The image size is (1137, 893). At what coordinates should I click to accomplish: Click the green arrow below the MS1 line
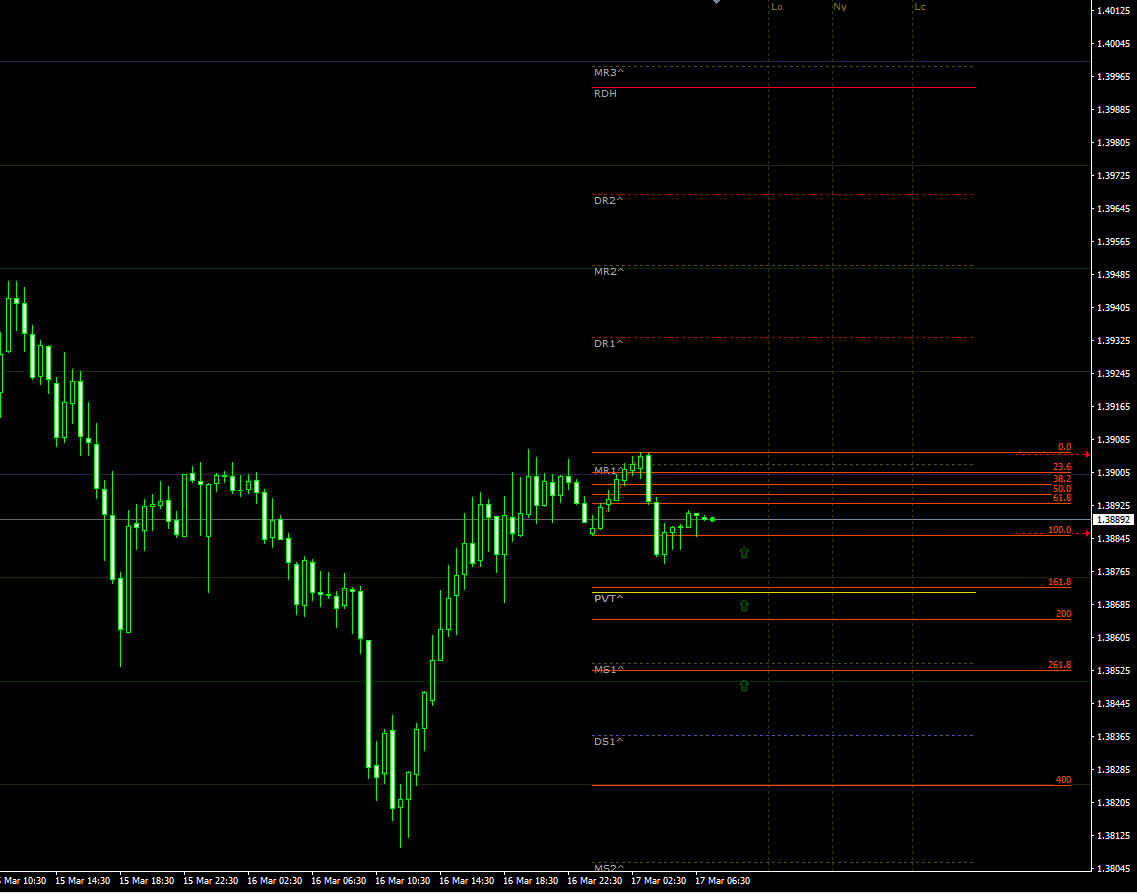743,685
